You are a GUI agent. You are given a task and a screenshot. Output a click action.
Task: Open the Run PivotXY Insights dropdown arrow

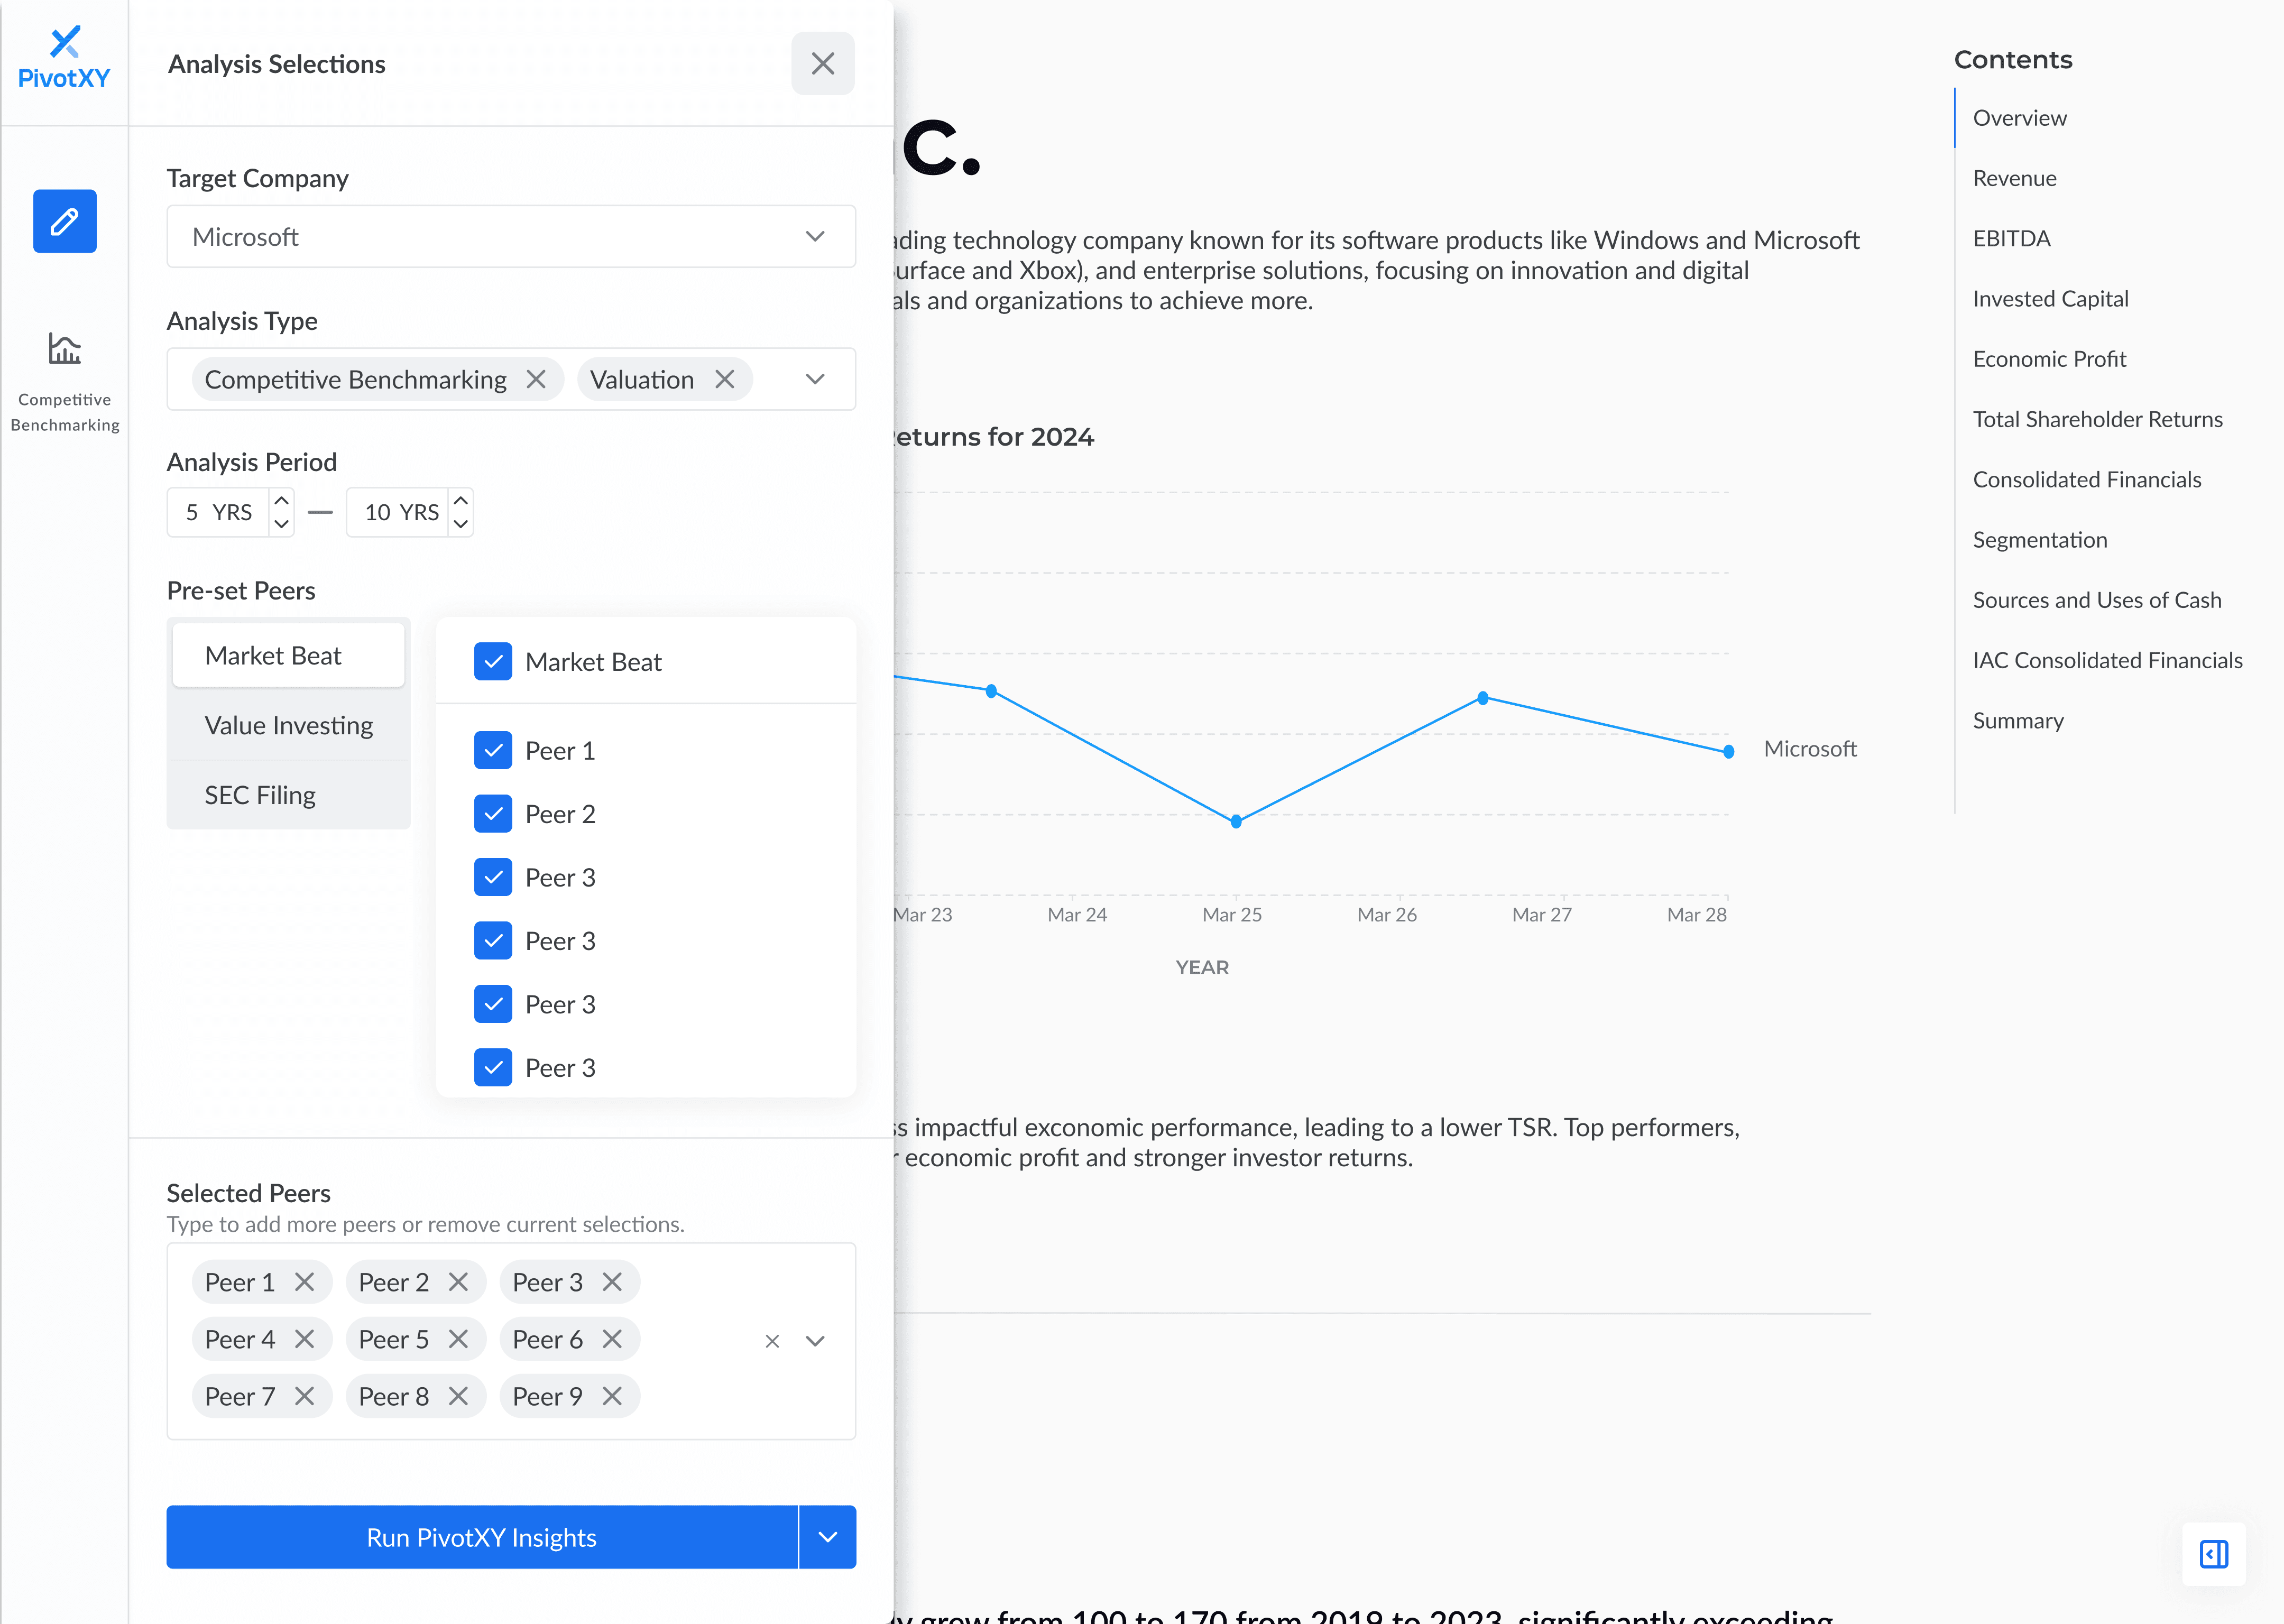[827, 1537]
